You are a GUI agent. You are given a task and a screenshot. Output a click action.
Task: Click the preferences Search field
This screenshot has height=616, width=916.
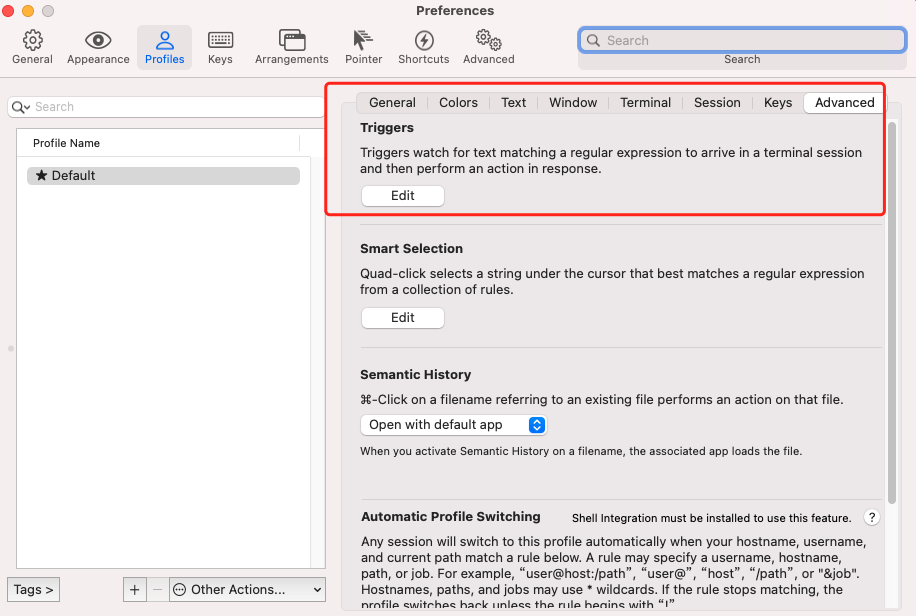tap(742, 41)
